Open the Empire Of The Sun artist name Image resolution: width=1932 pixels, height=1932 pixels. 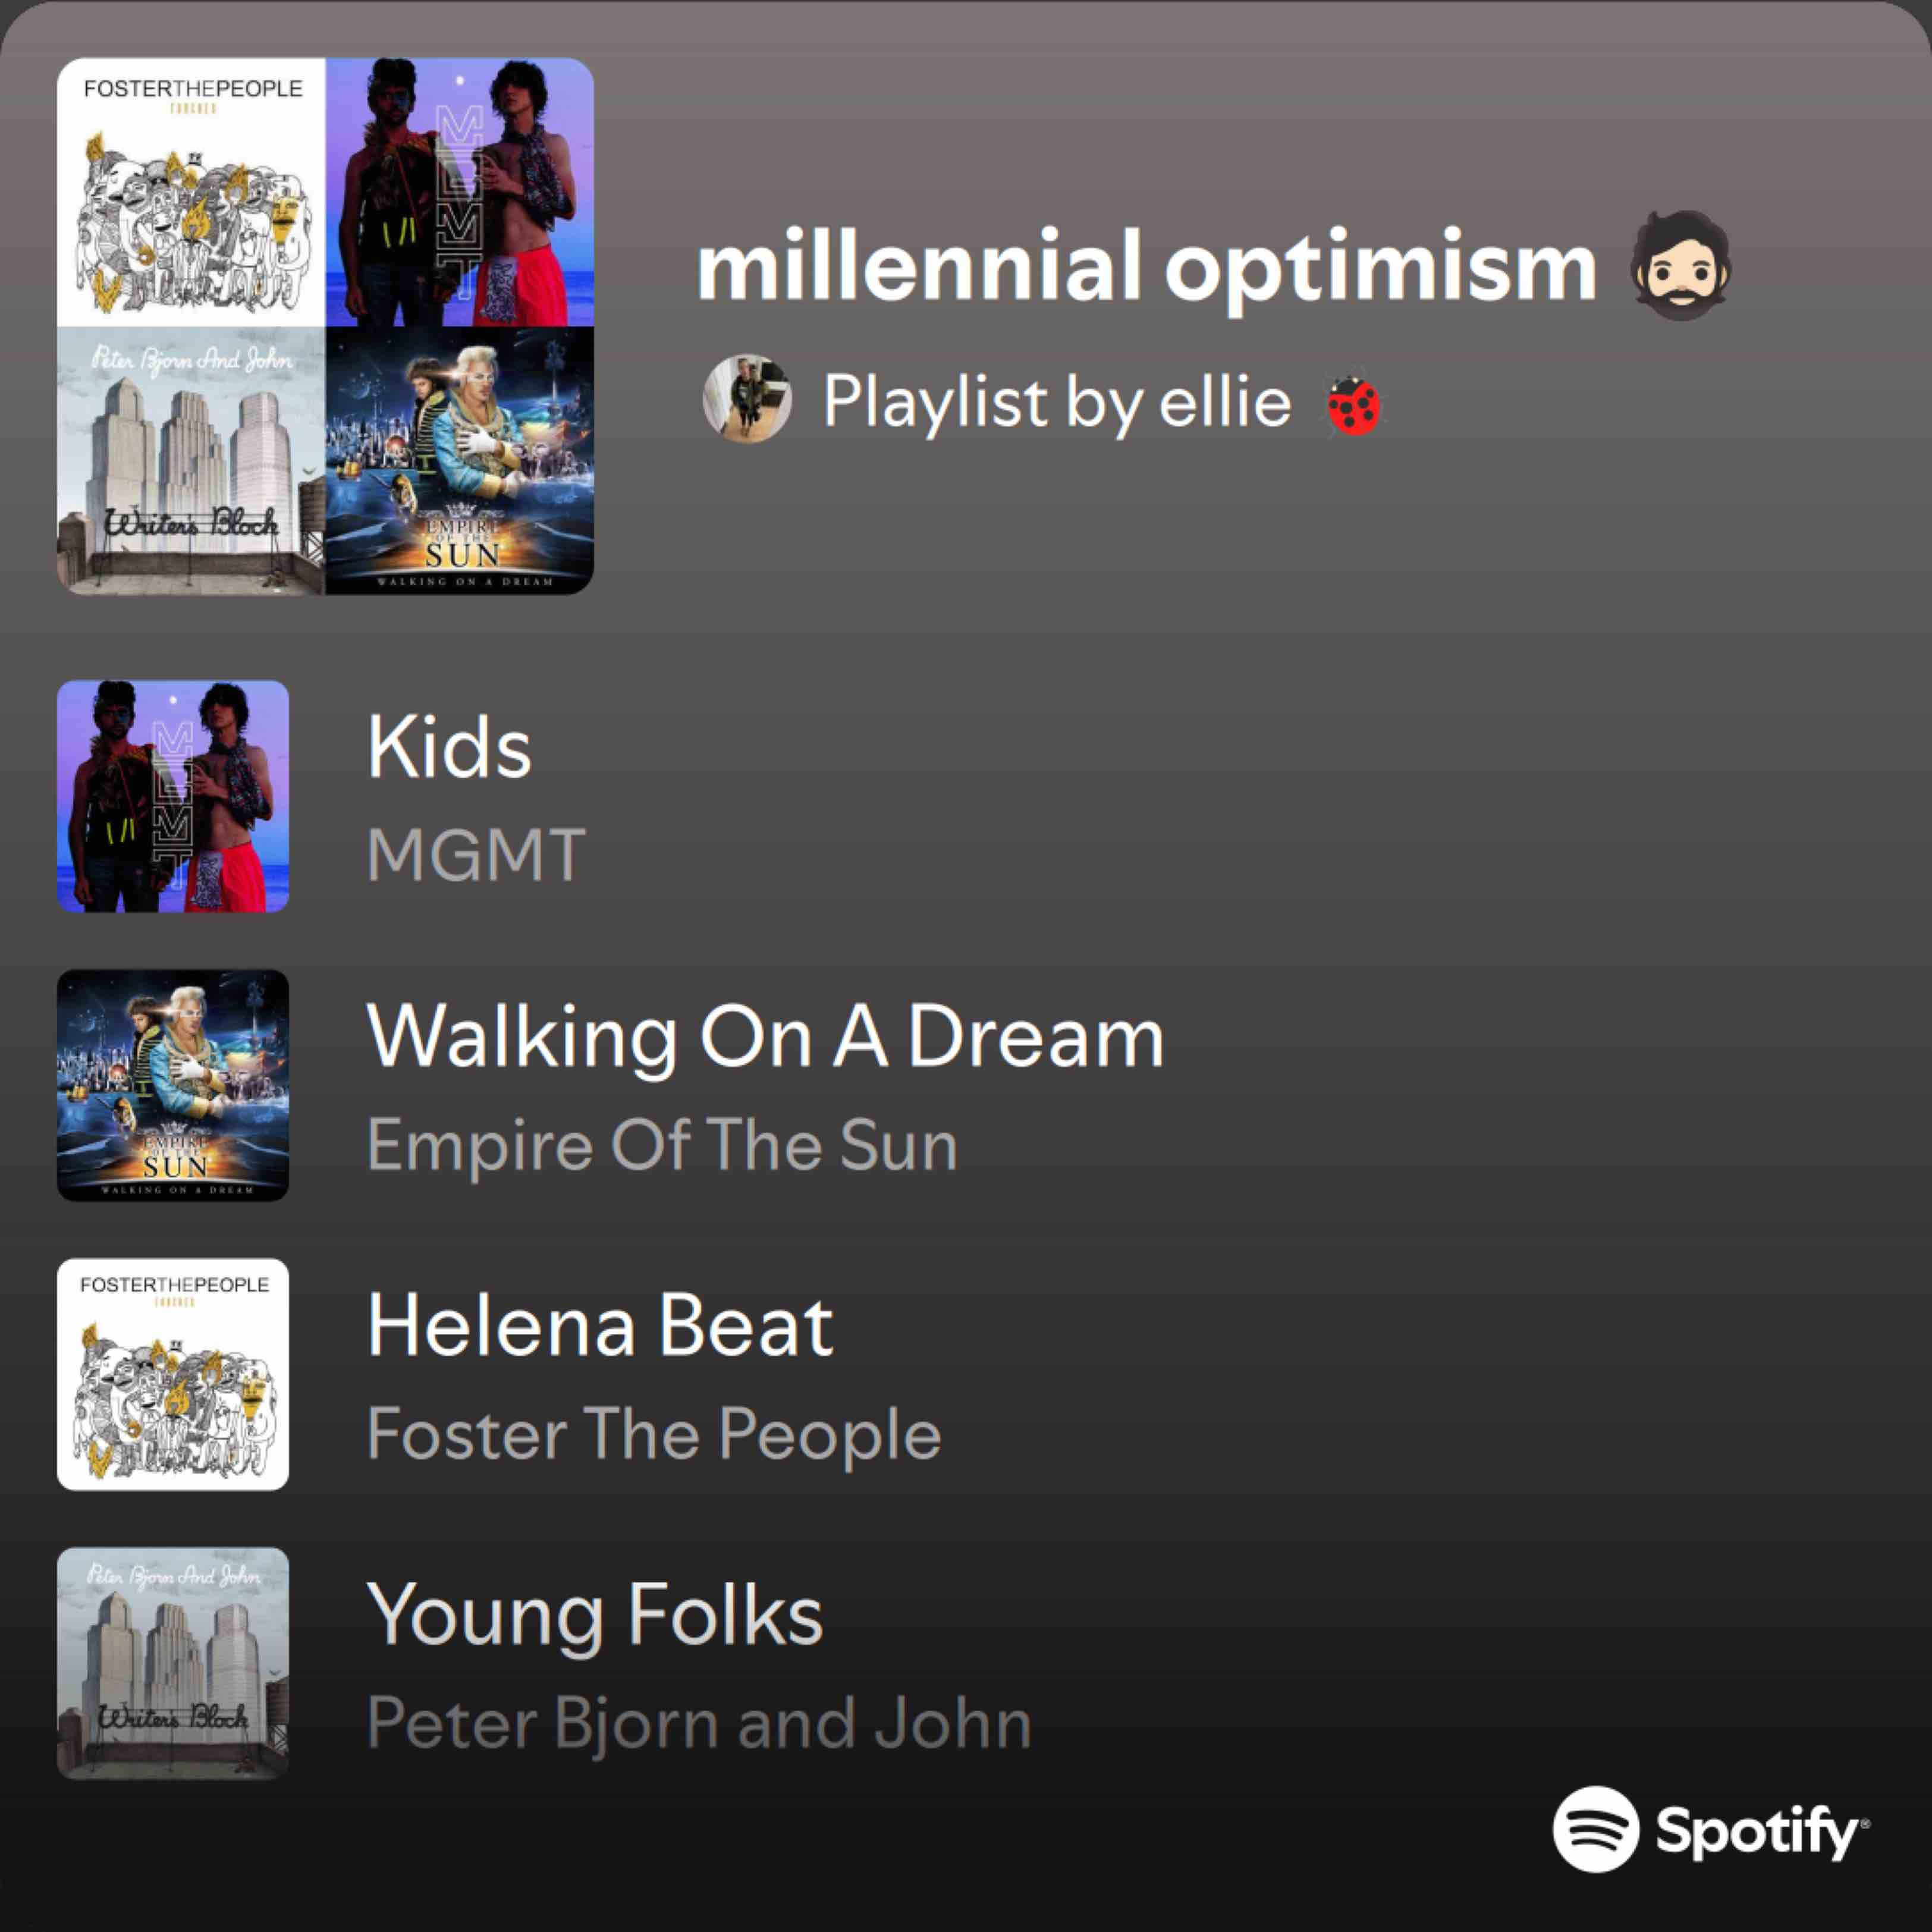click(662, 1144)
